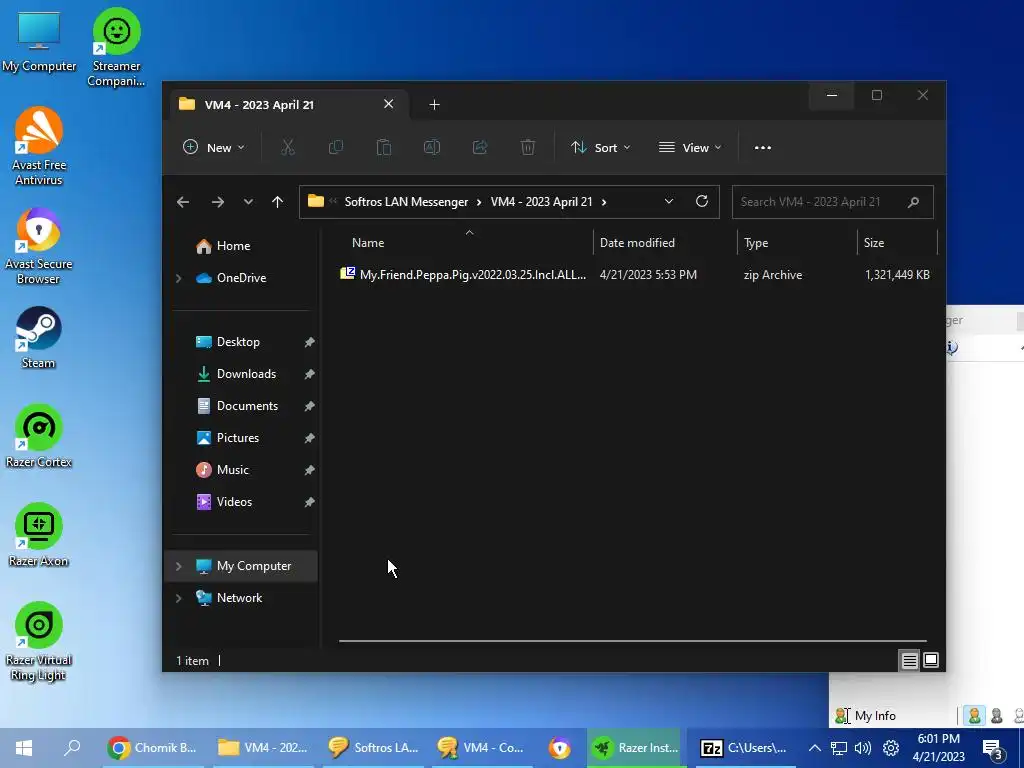Viewport: 1024px width, 768px height.
Task: Click the Share toolbar icon
Action: [x=480, y=148]
